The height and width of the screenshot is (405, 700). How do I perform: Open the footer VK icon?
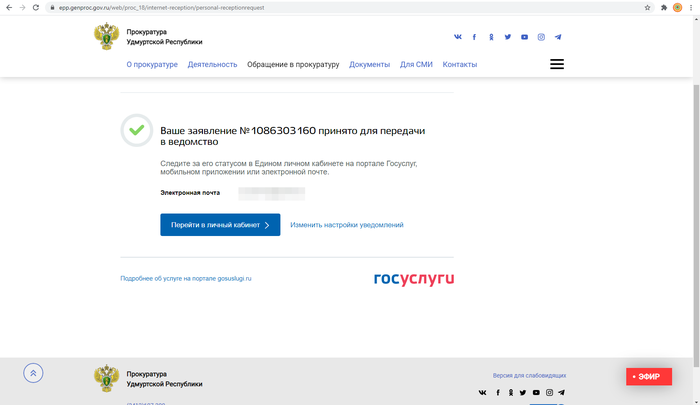483,392
